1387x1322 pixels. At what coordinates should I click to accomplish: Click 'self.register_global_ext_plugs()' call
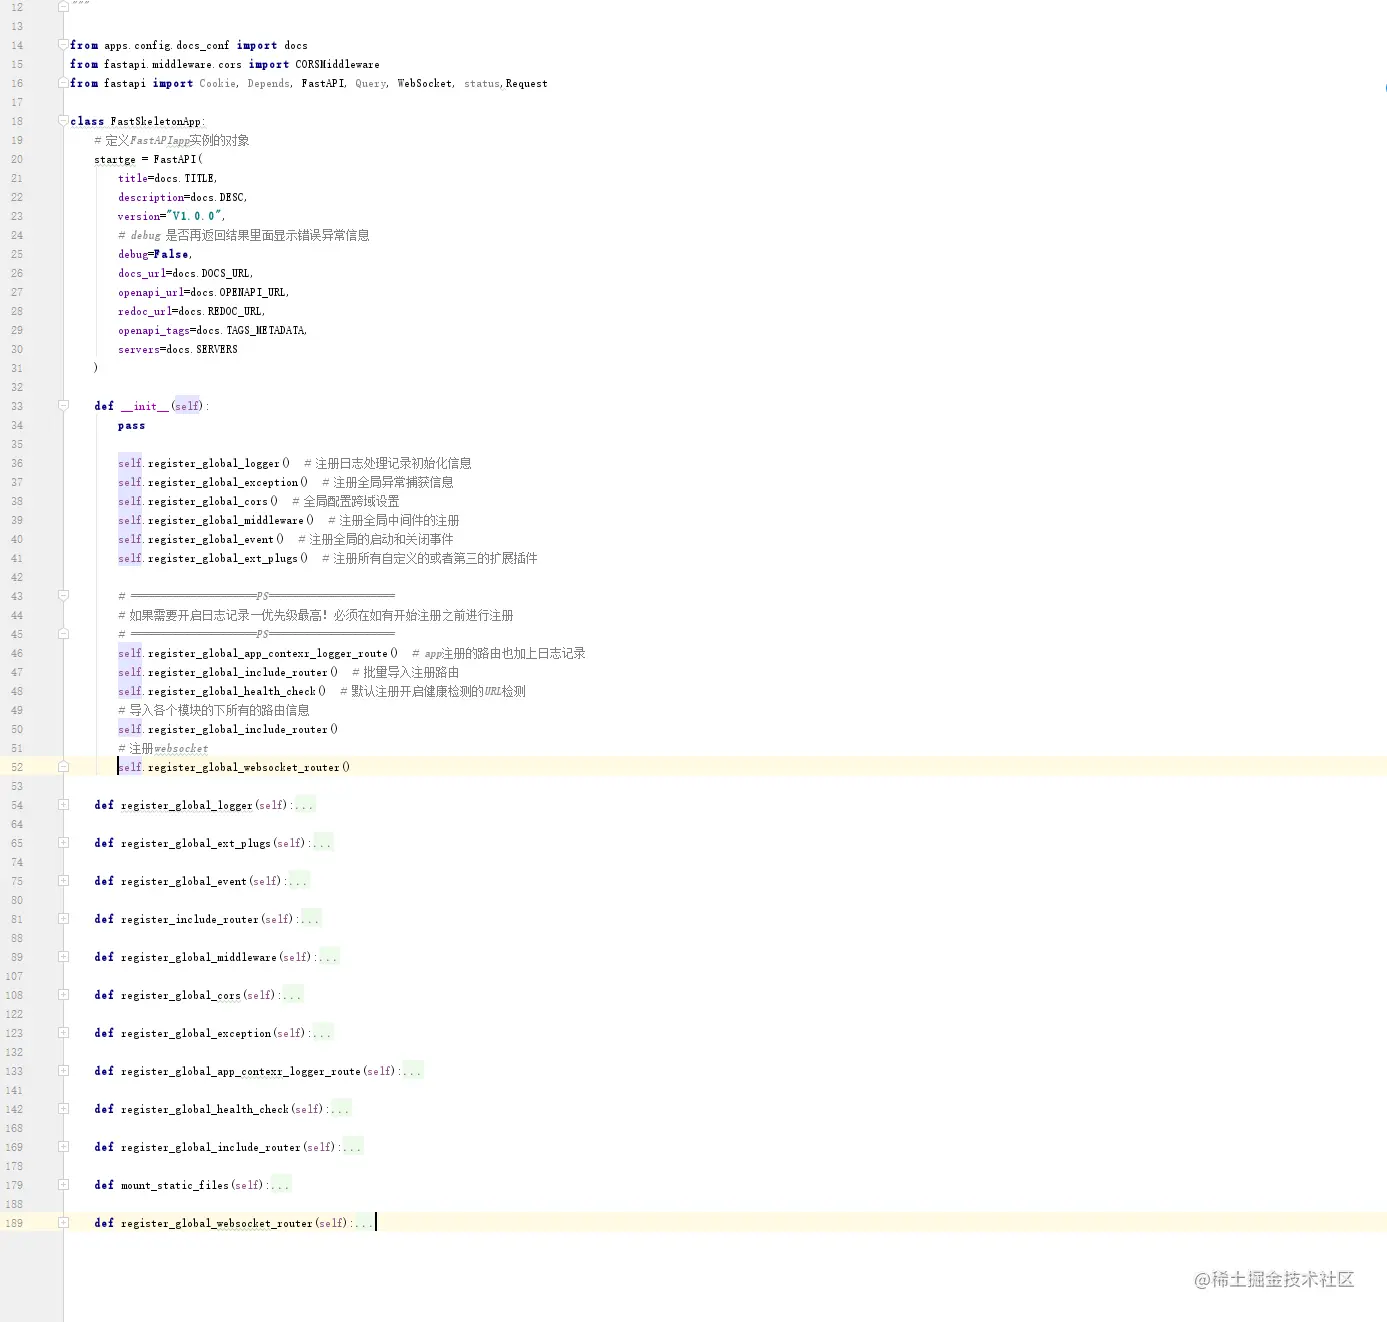click(x=213, y=558)
